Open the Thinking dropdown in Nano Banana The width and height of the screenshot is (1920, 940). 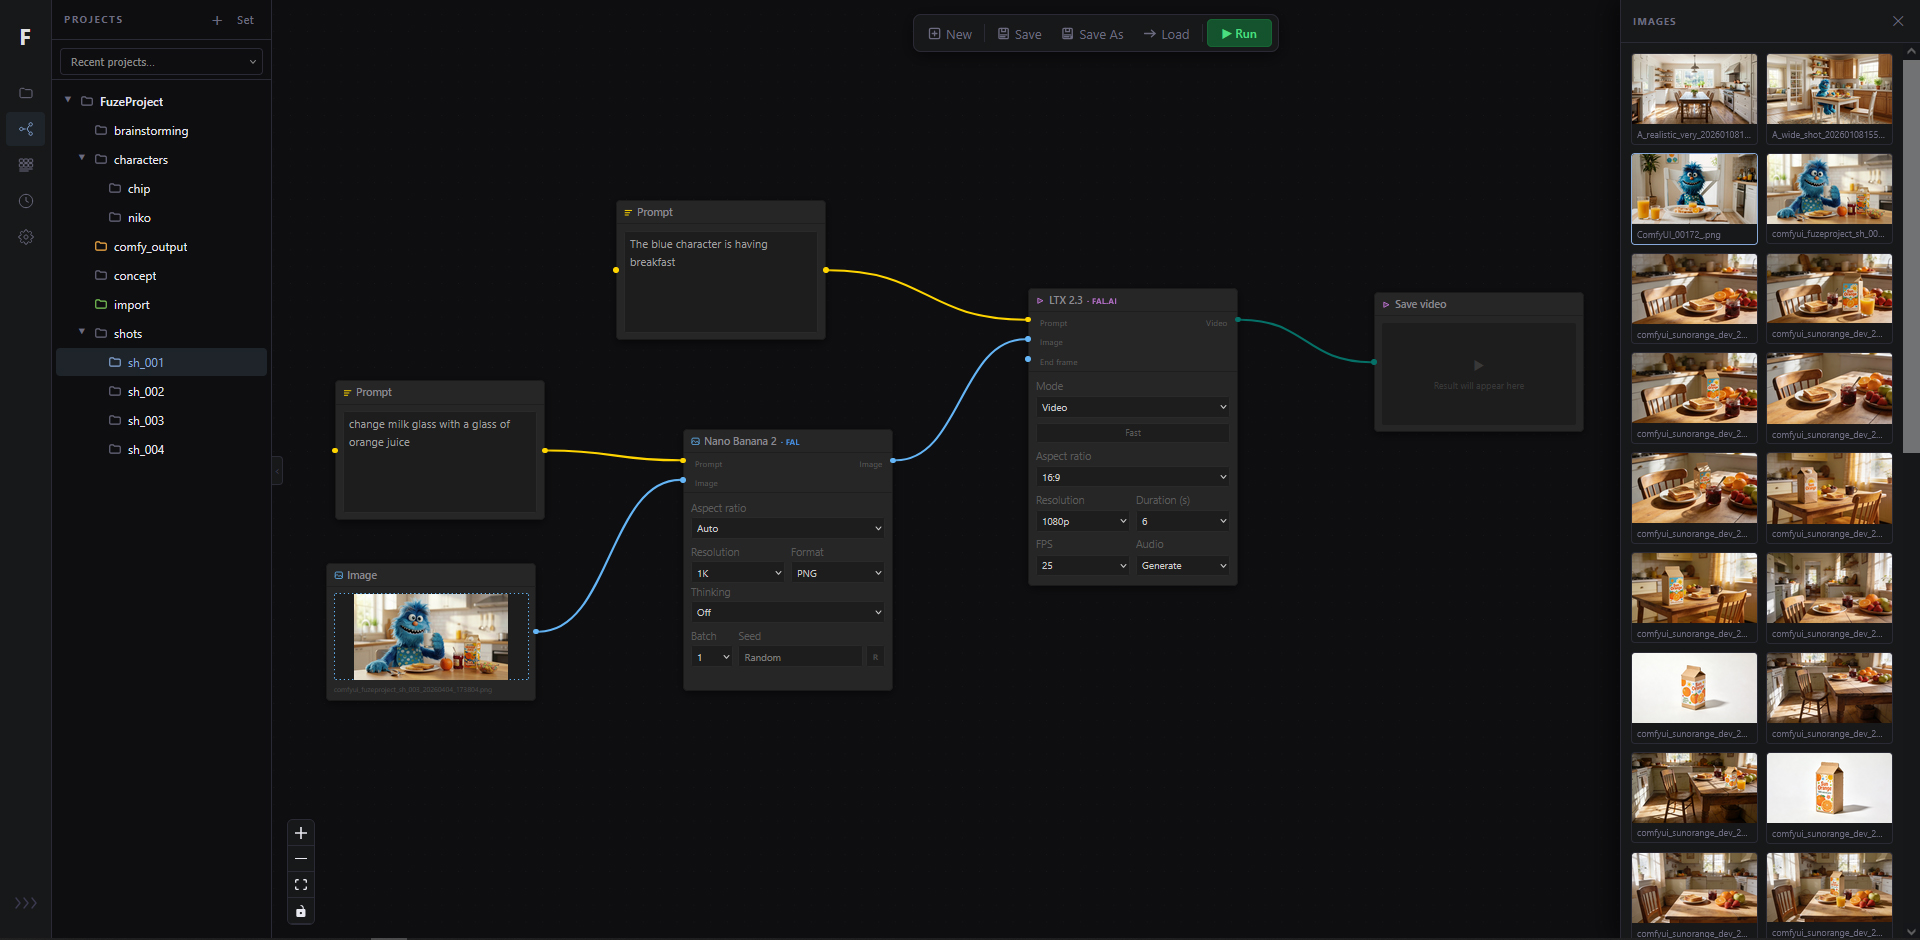point(788,612)
